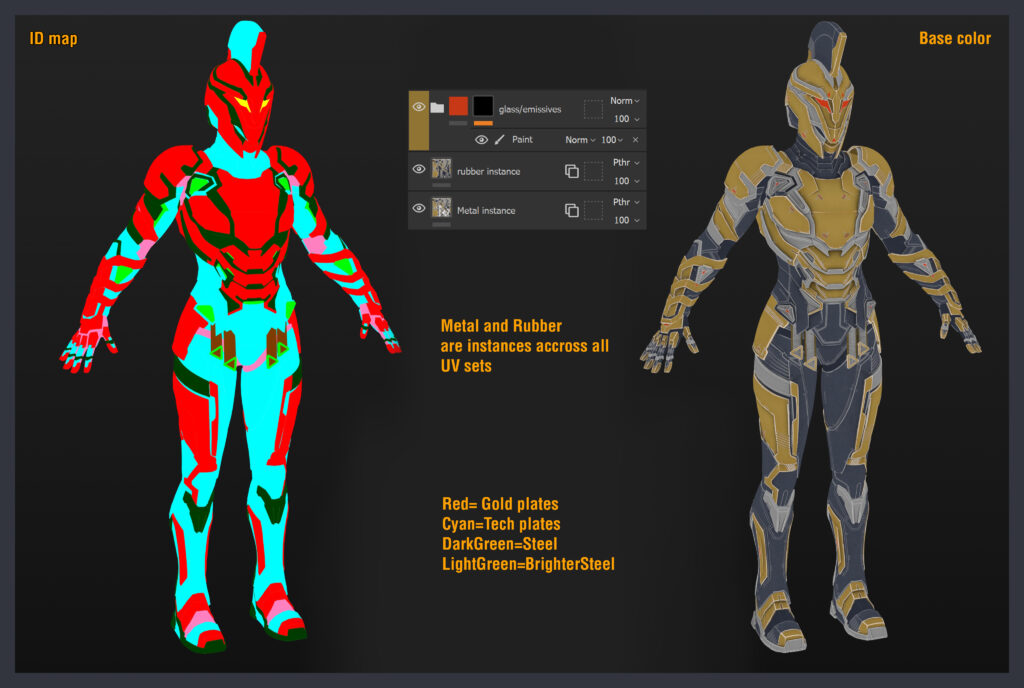1024x688 pixels.
Task: Hide the rubber instance layer
Action: [419, 169]
